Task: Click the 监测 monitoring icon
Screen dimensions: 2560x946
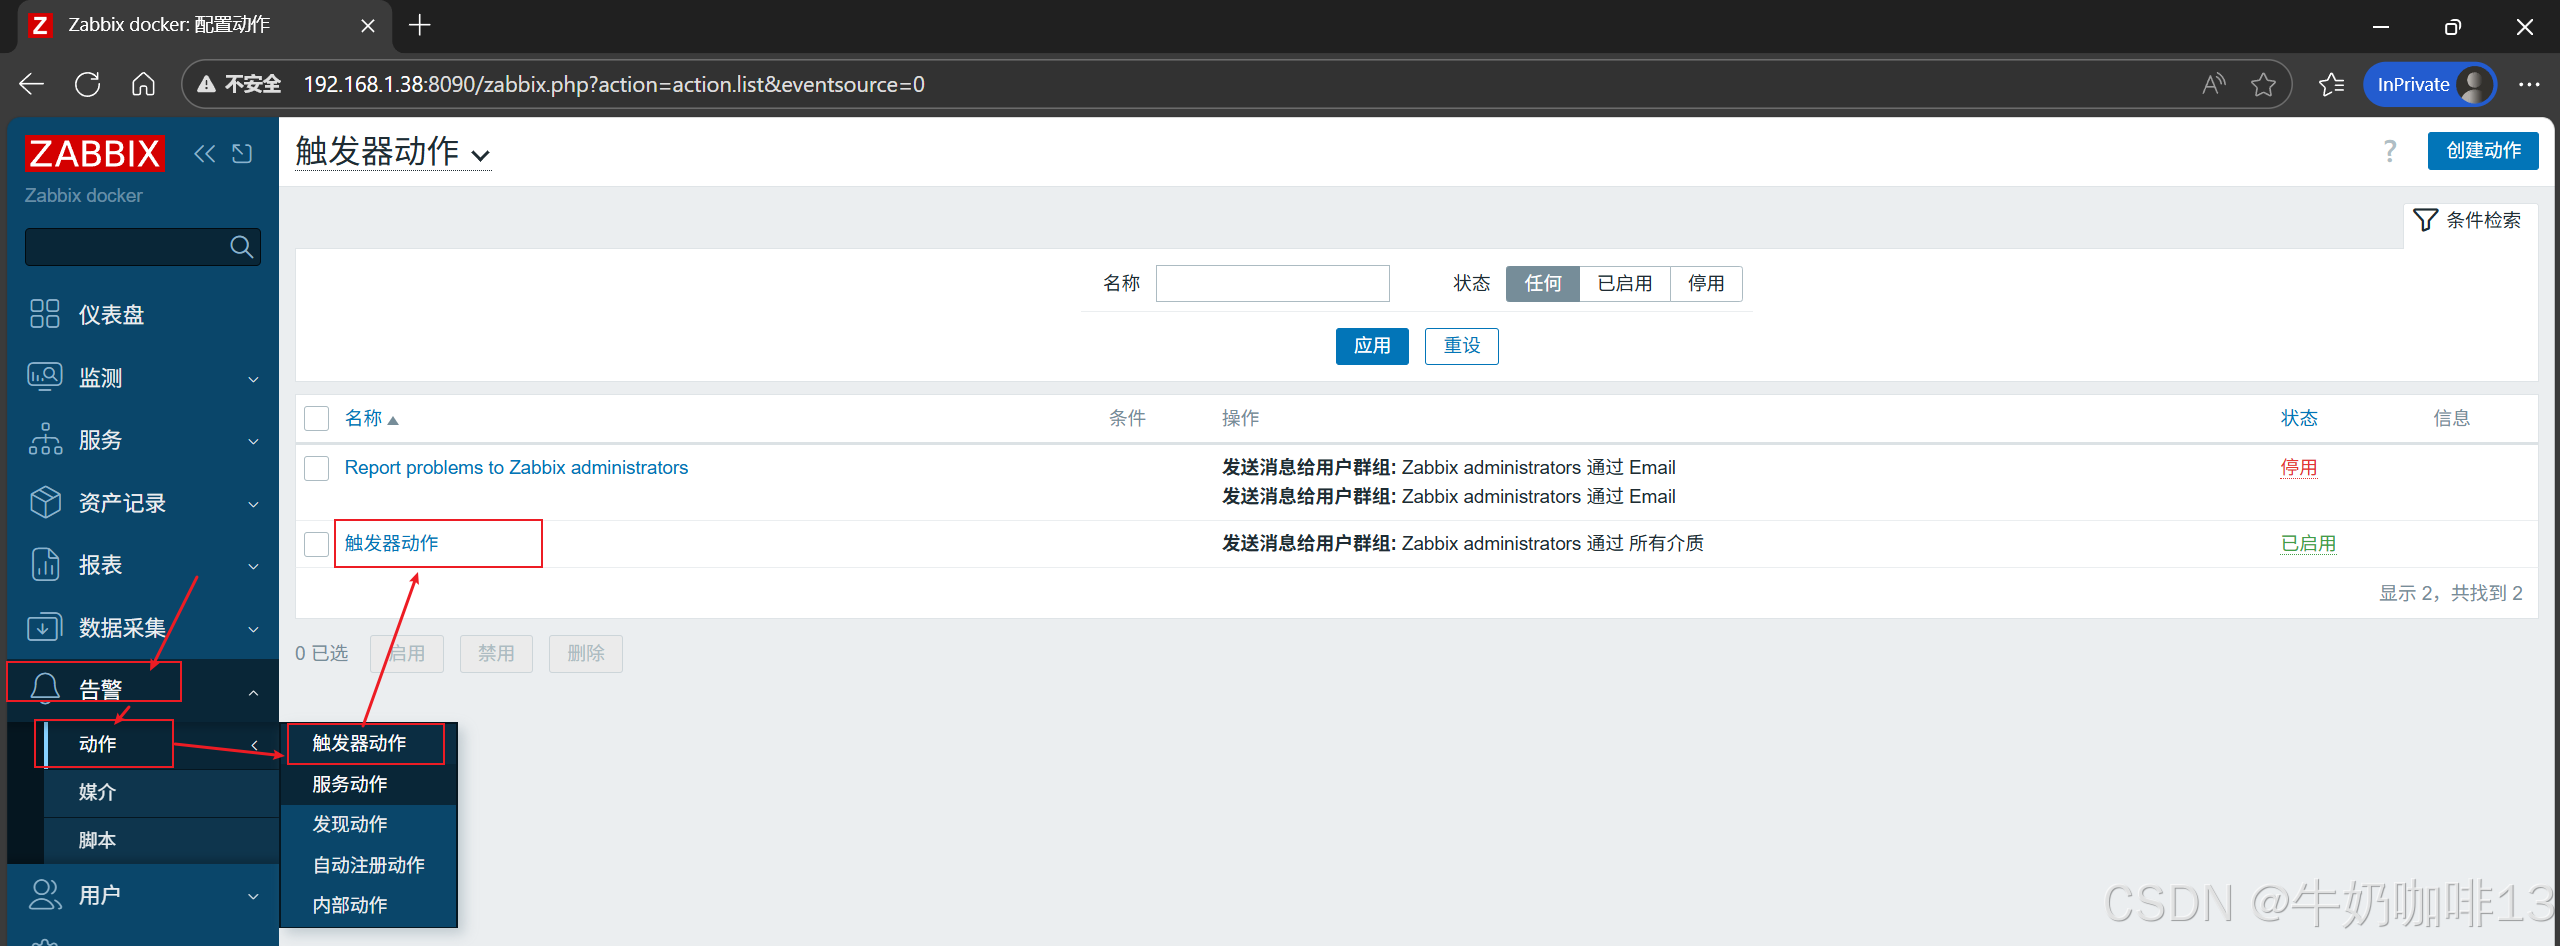Action: (45, 377)
